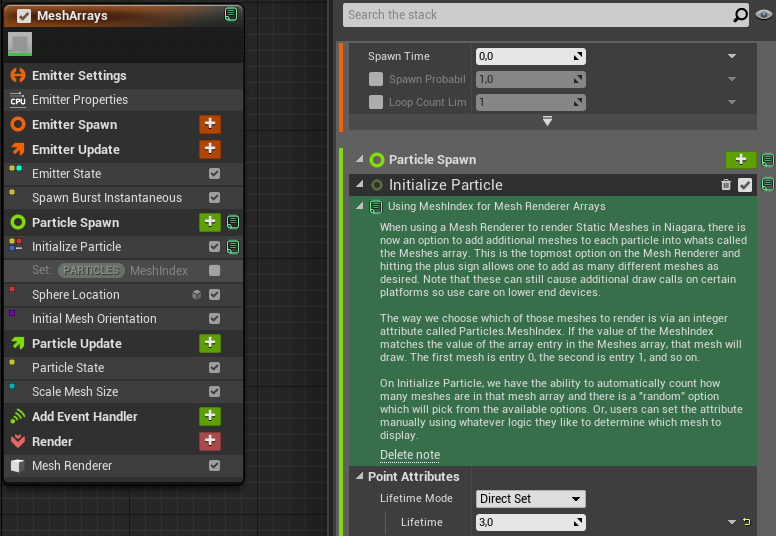
Task: Disable the Emitter State module checkbox
Action: [x=214, y=173]
